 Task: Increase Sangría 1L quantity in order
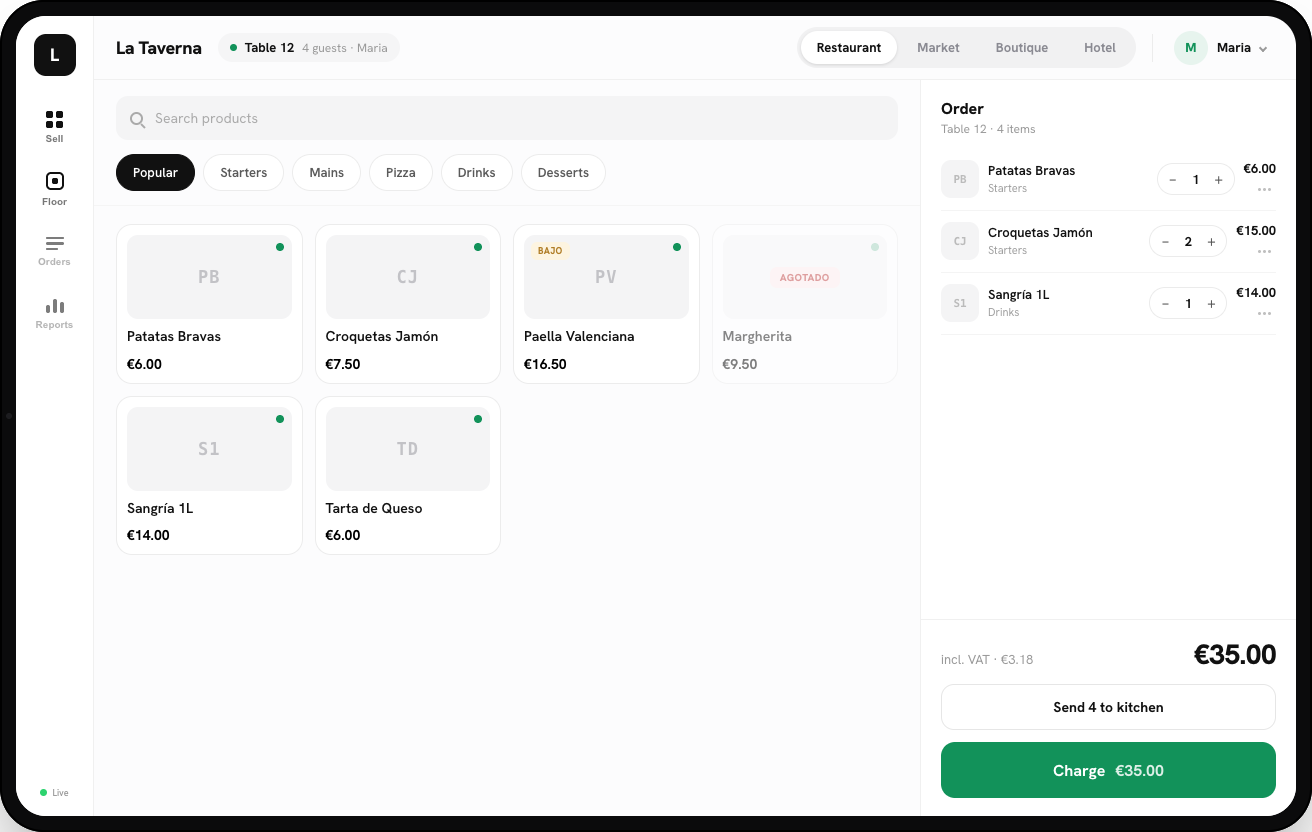[1211, 304]
